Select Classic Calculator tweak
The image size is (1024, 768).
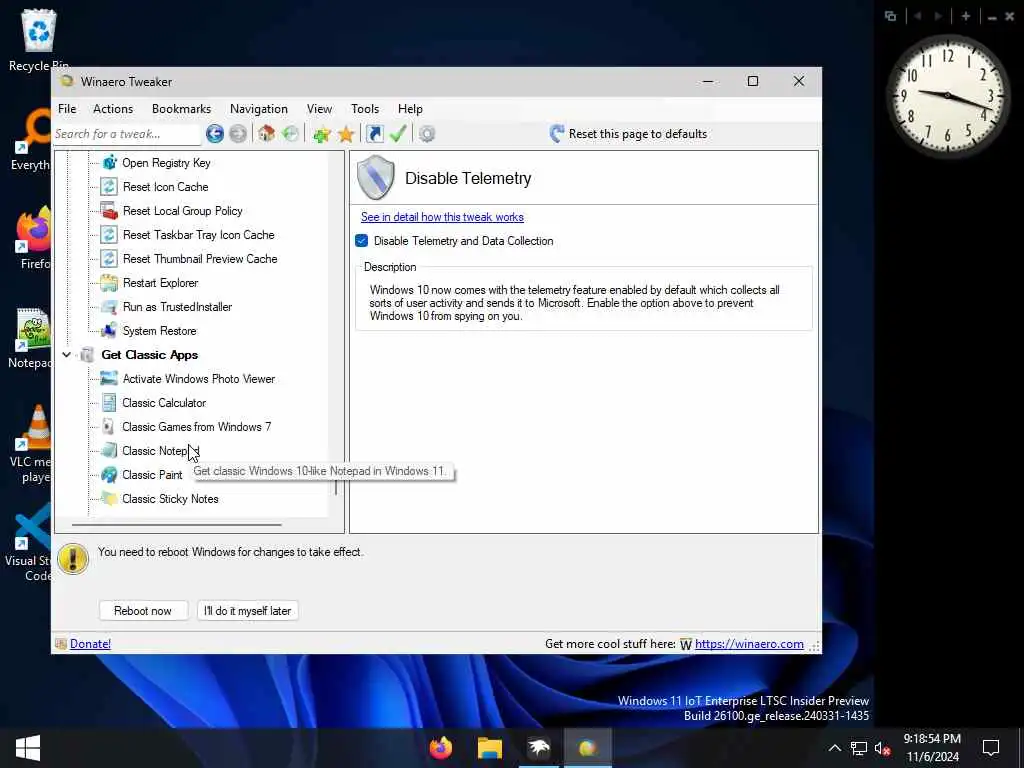click(x=164, y=403)
